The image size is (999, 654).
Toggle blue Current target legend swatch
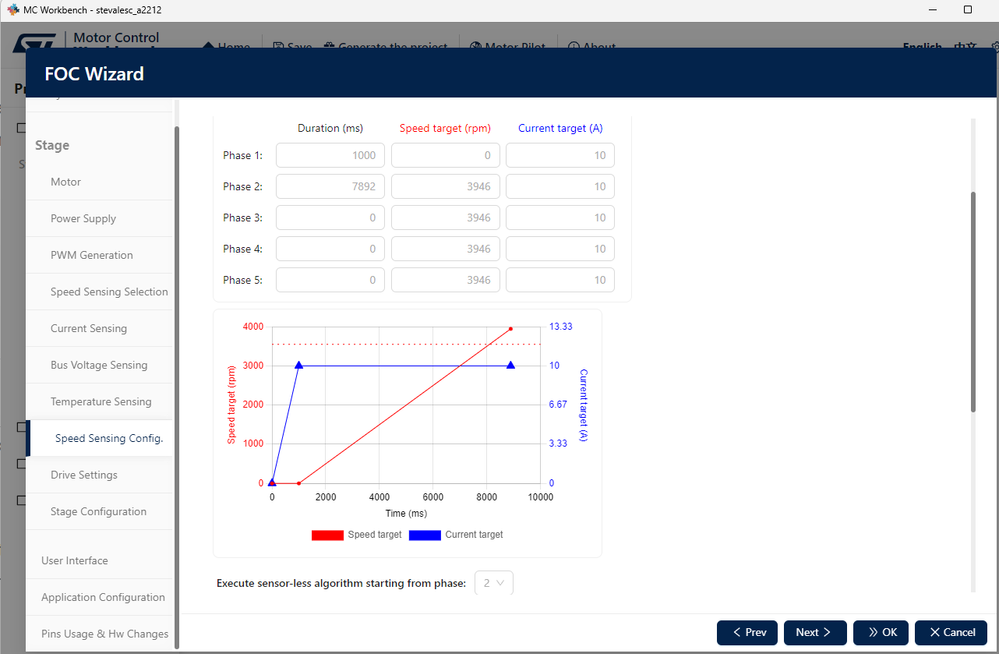coord(425,535)
